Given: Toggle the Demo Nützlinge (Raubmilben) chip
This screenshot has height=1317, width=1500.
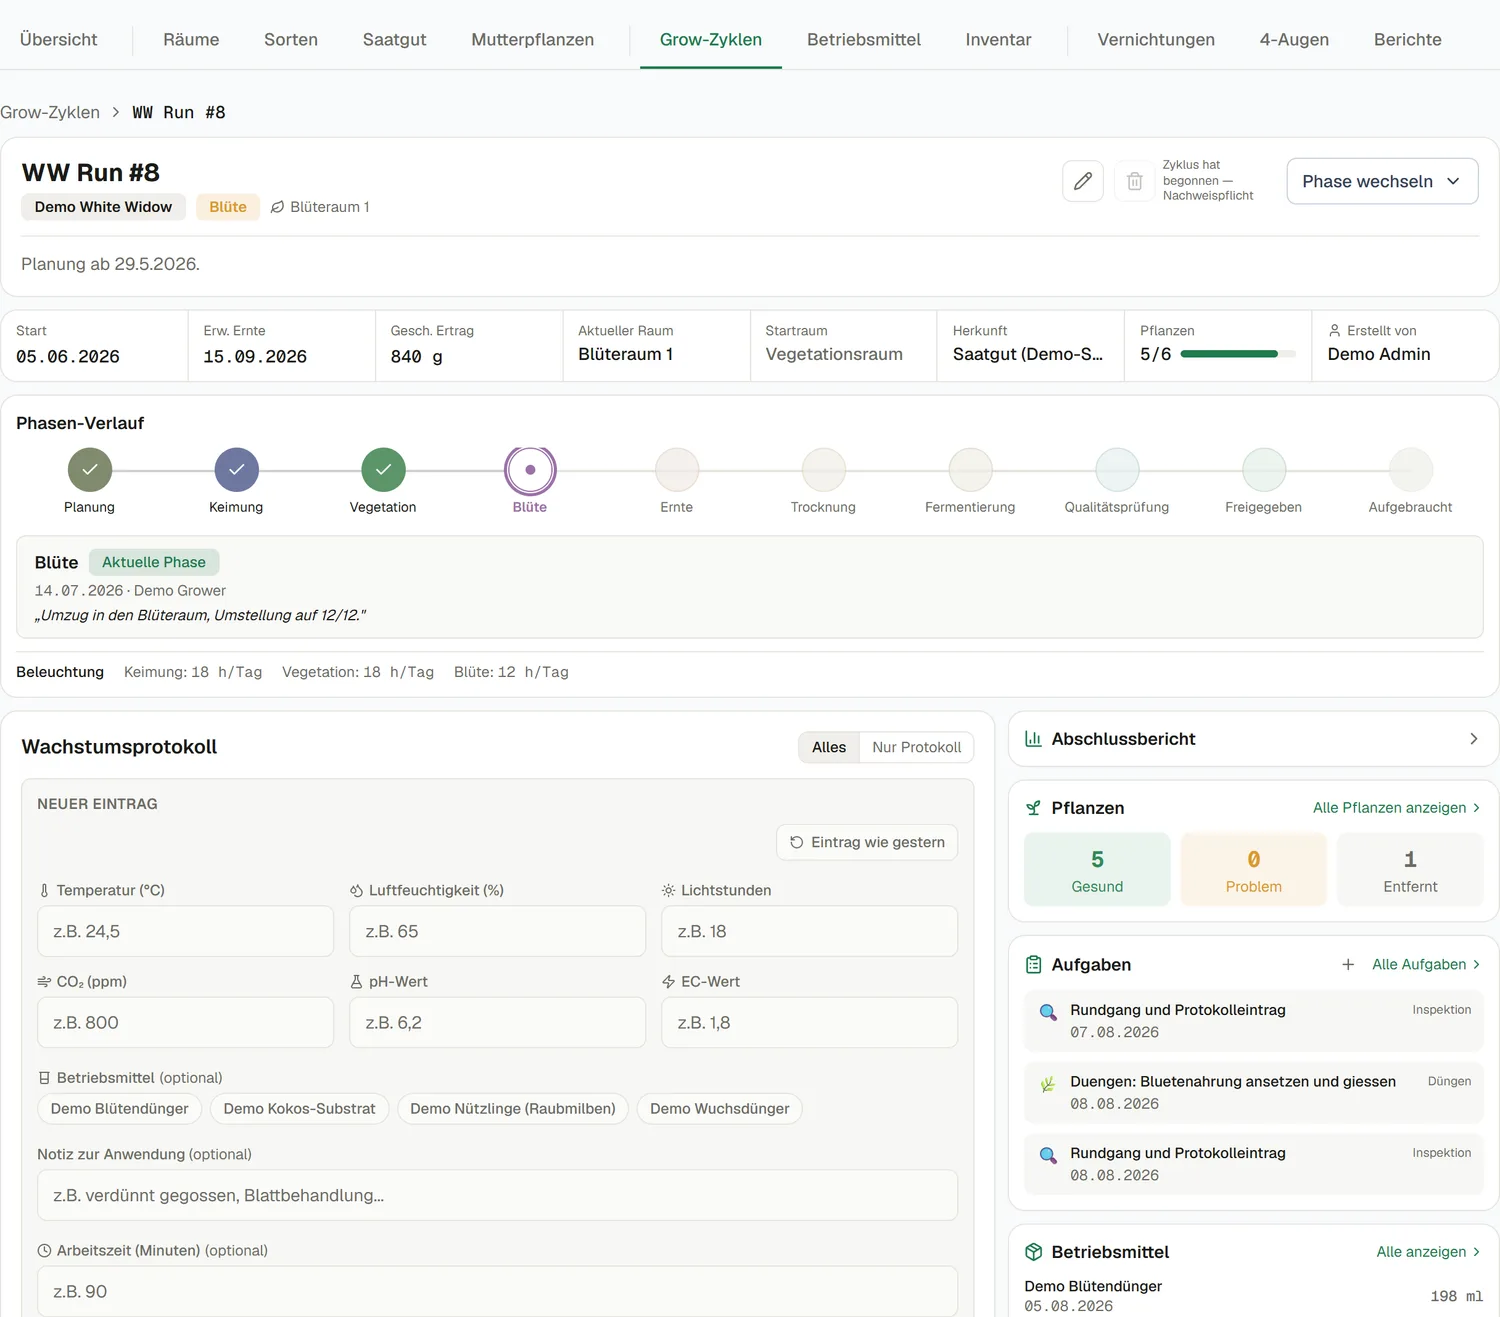Looking at the screenshot, I should (x=513, y=1108).
